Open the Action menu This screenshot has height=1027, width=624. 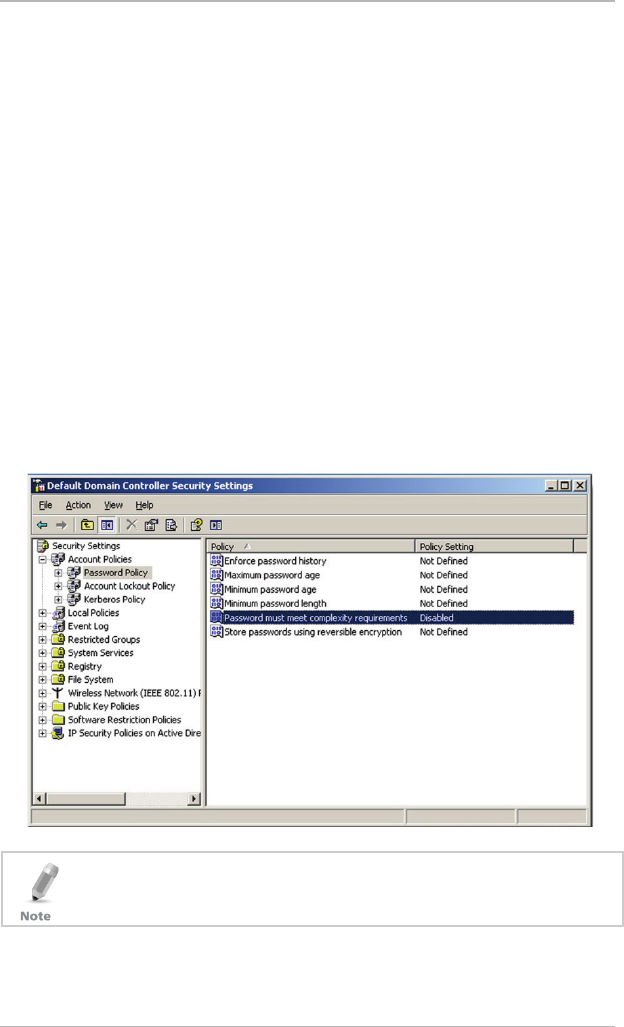[x=78, y=505]
